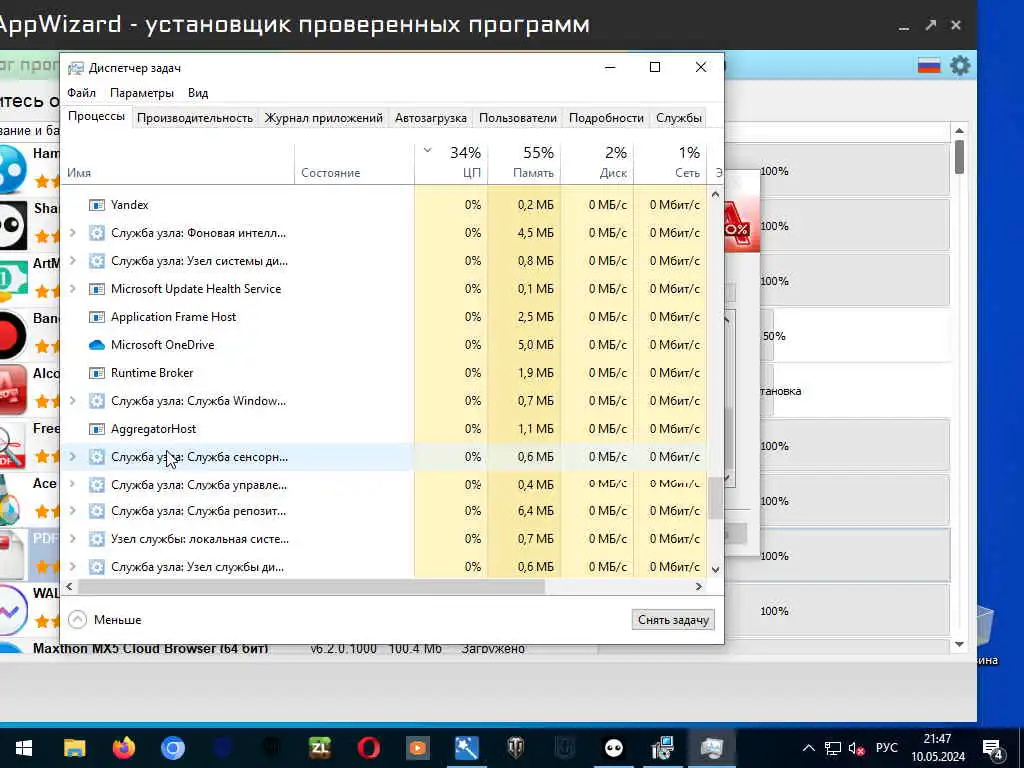This screenshot has width=1024, height=768.
Task: Switch to the Службы tab
Action: click(x=679, y=118)
